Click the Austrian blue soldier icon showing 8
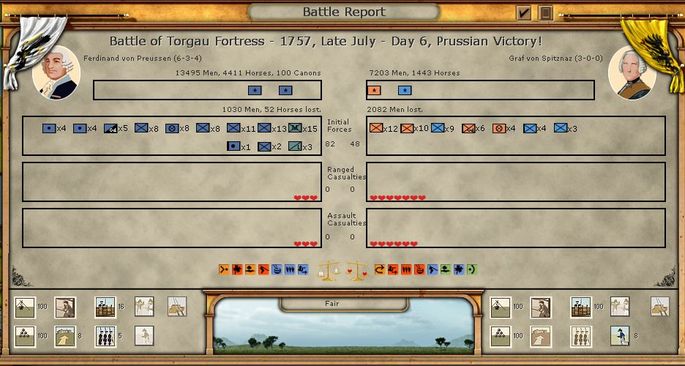685x366 pixels. coord(620,336)
